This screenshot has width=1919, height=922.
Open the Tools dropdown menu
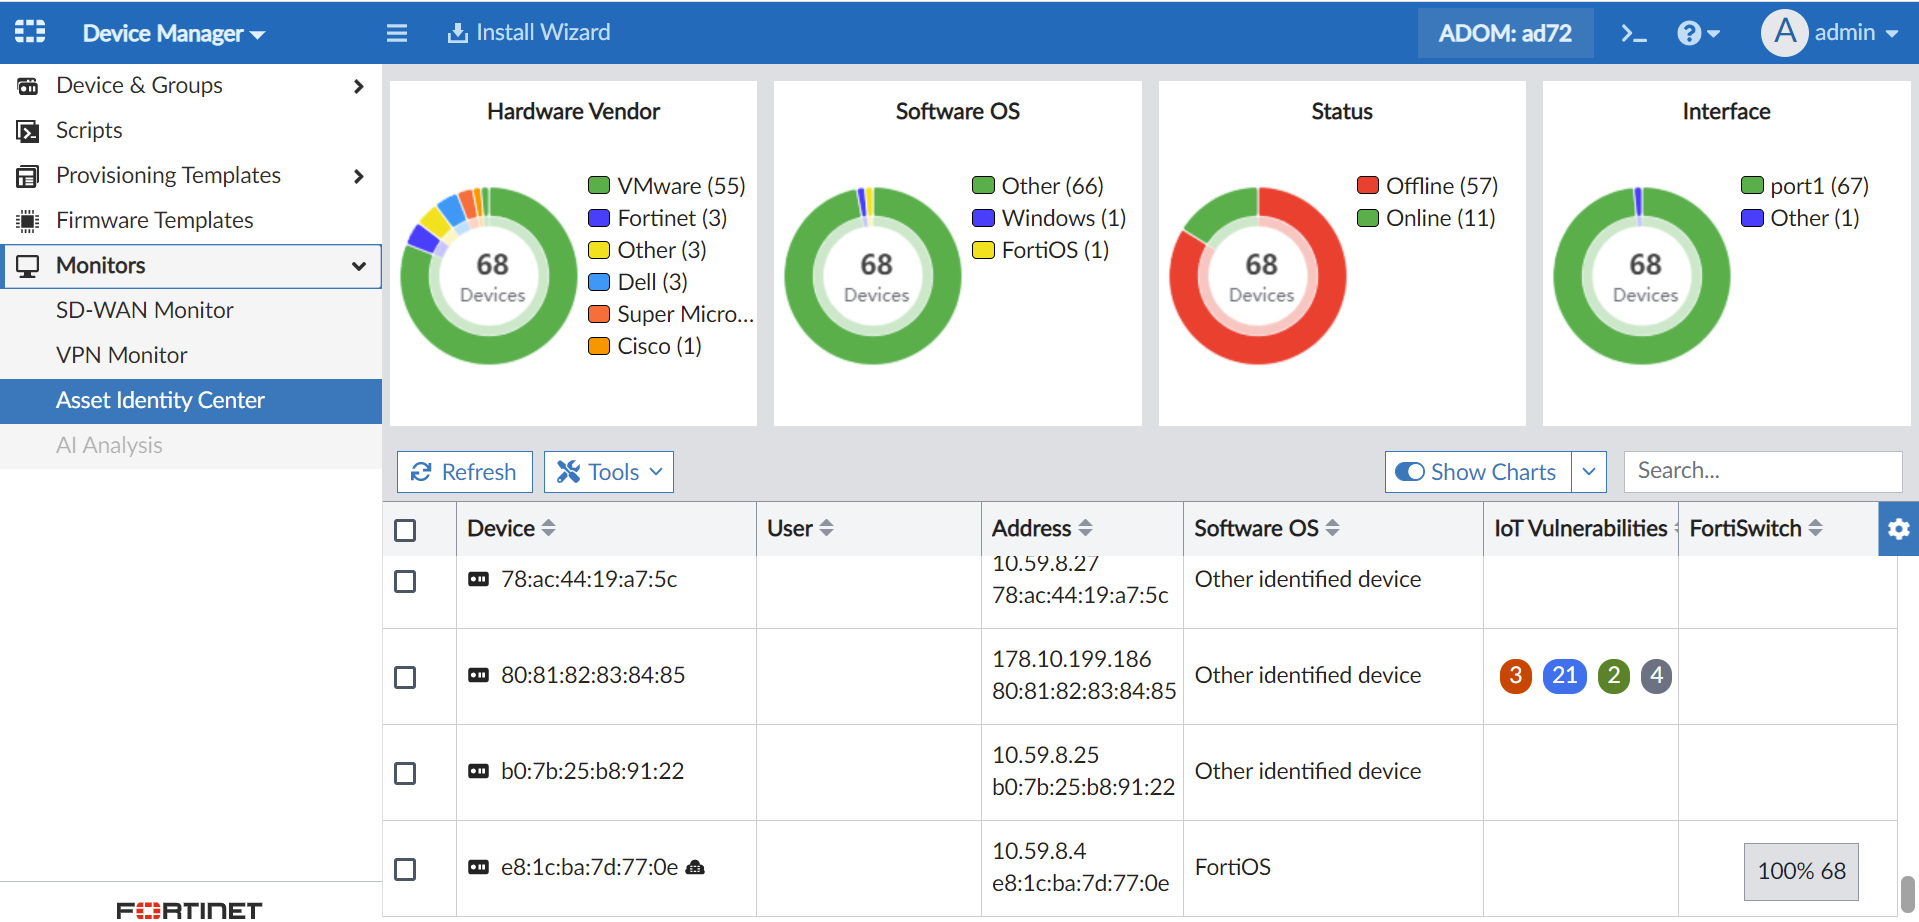pos(609,472)
